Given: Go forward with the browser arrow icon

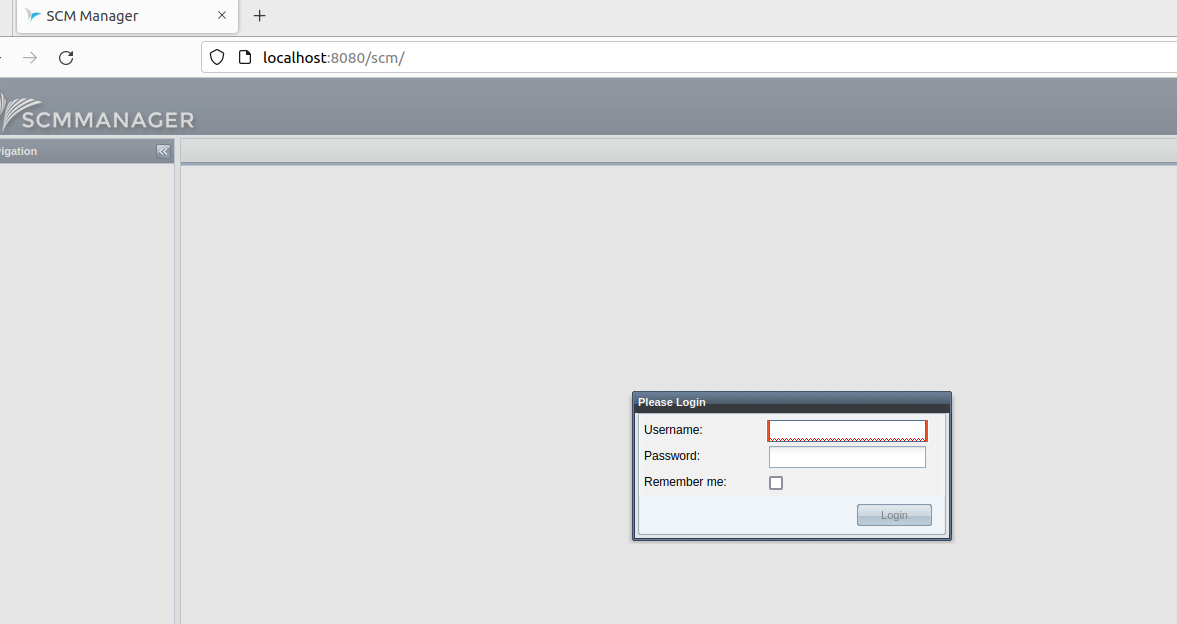Looking at the screenshot, I should tap(30, 58).
